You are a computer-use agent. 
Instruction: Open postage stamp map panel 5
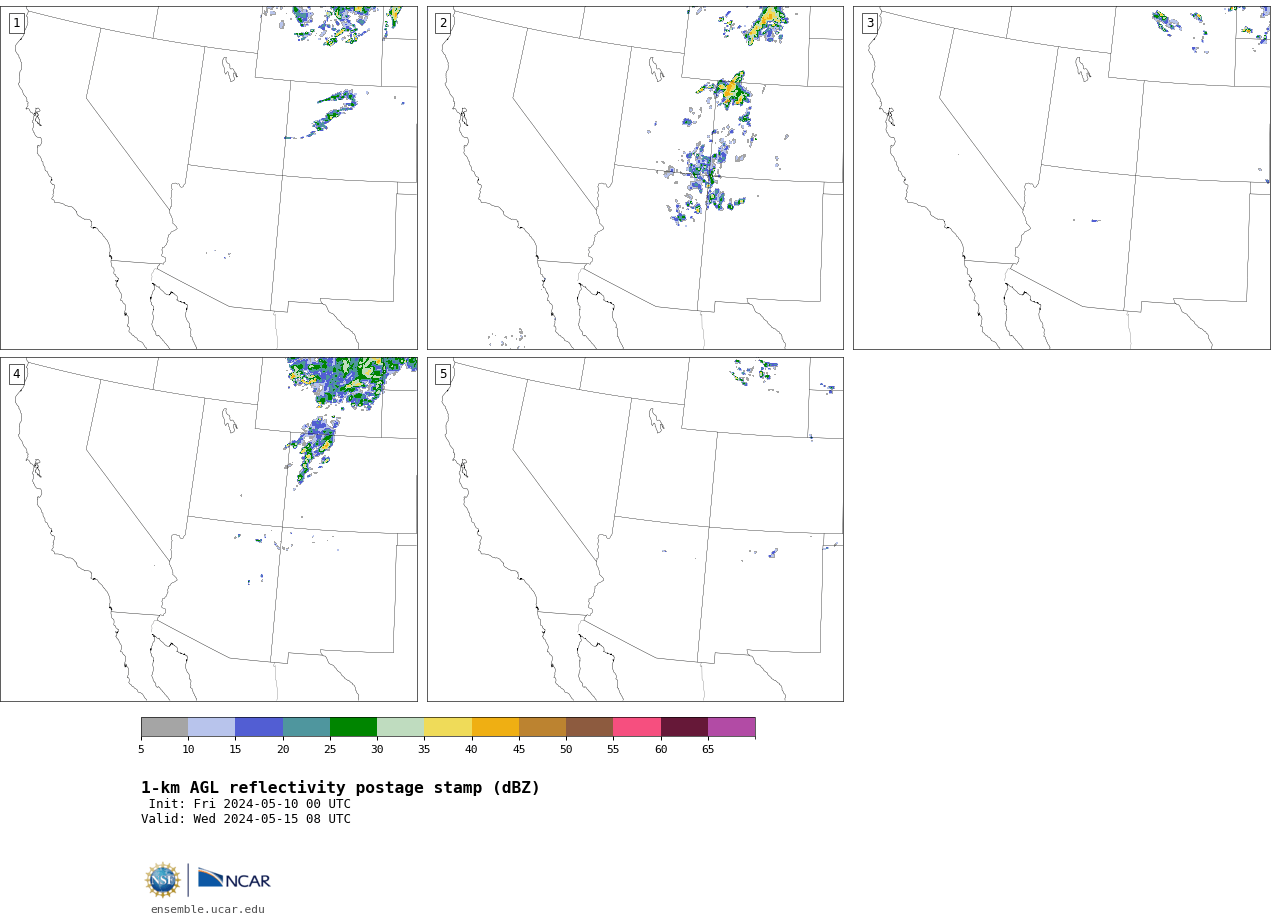[635, 529]
